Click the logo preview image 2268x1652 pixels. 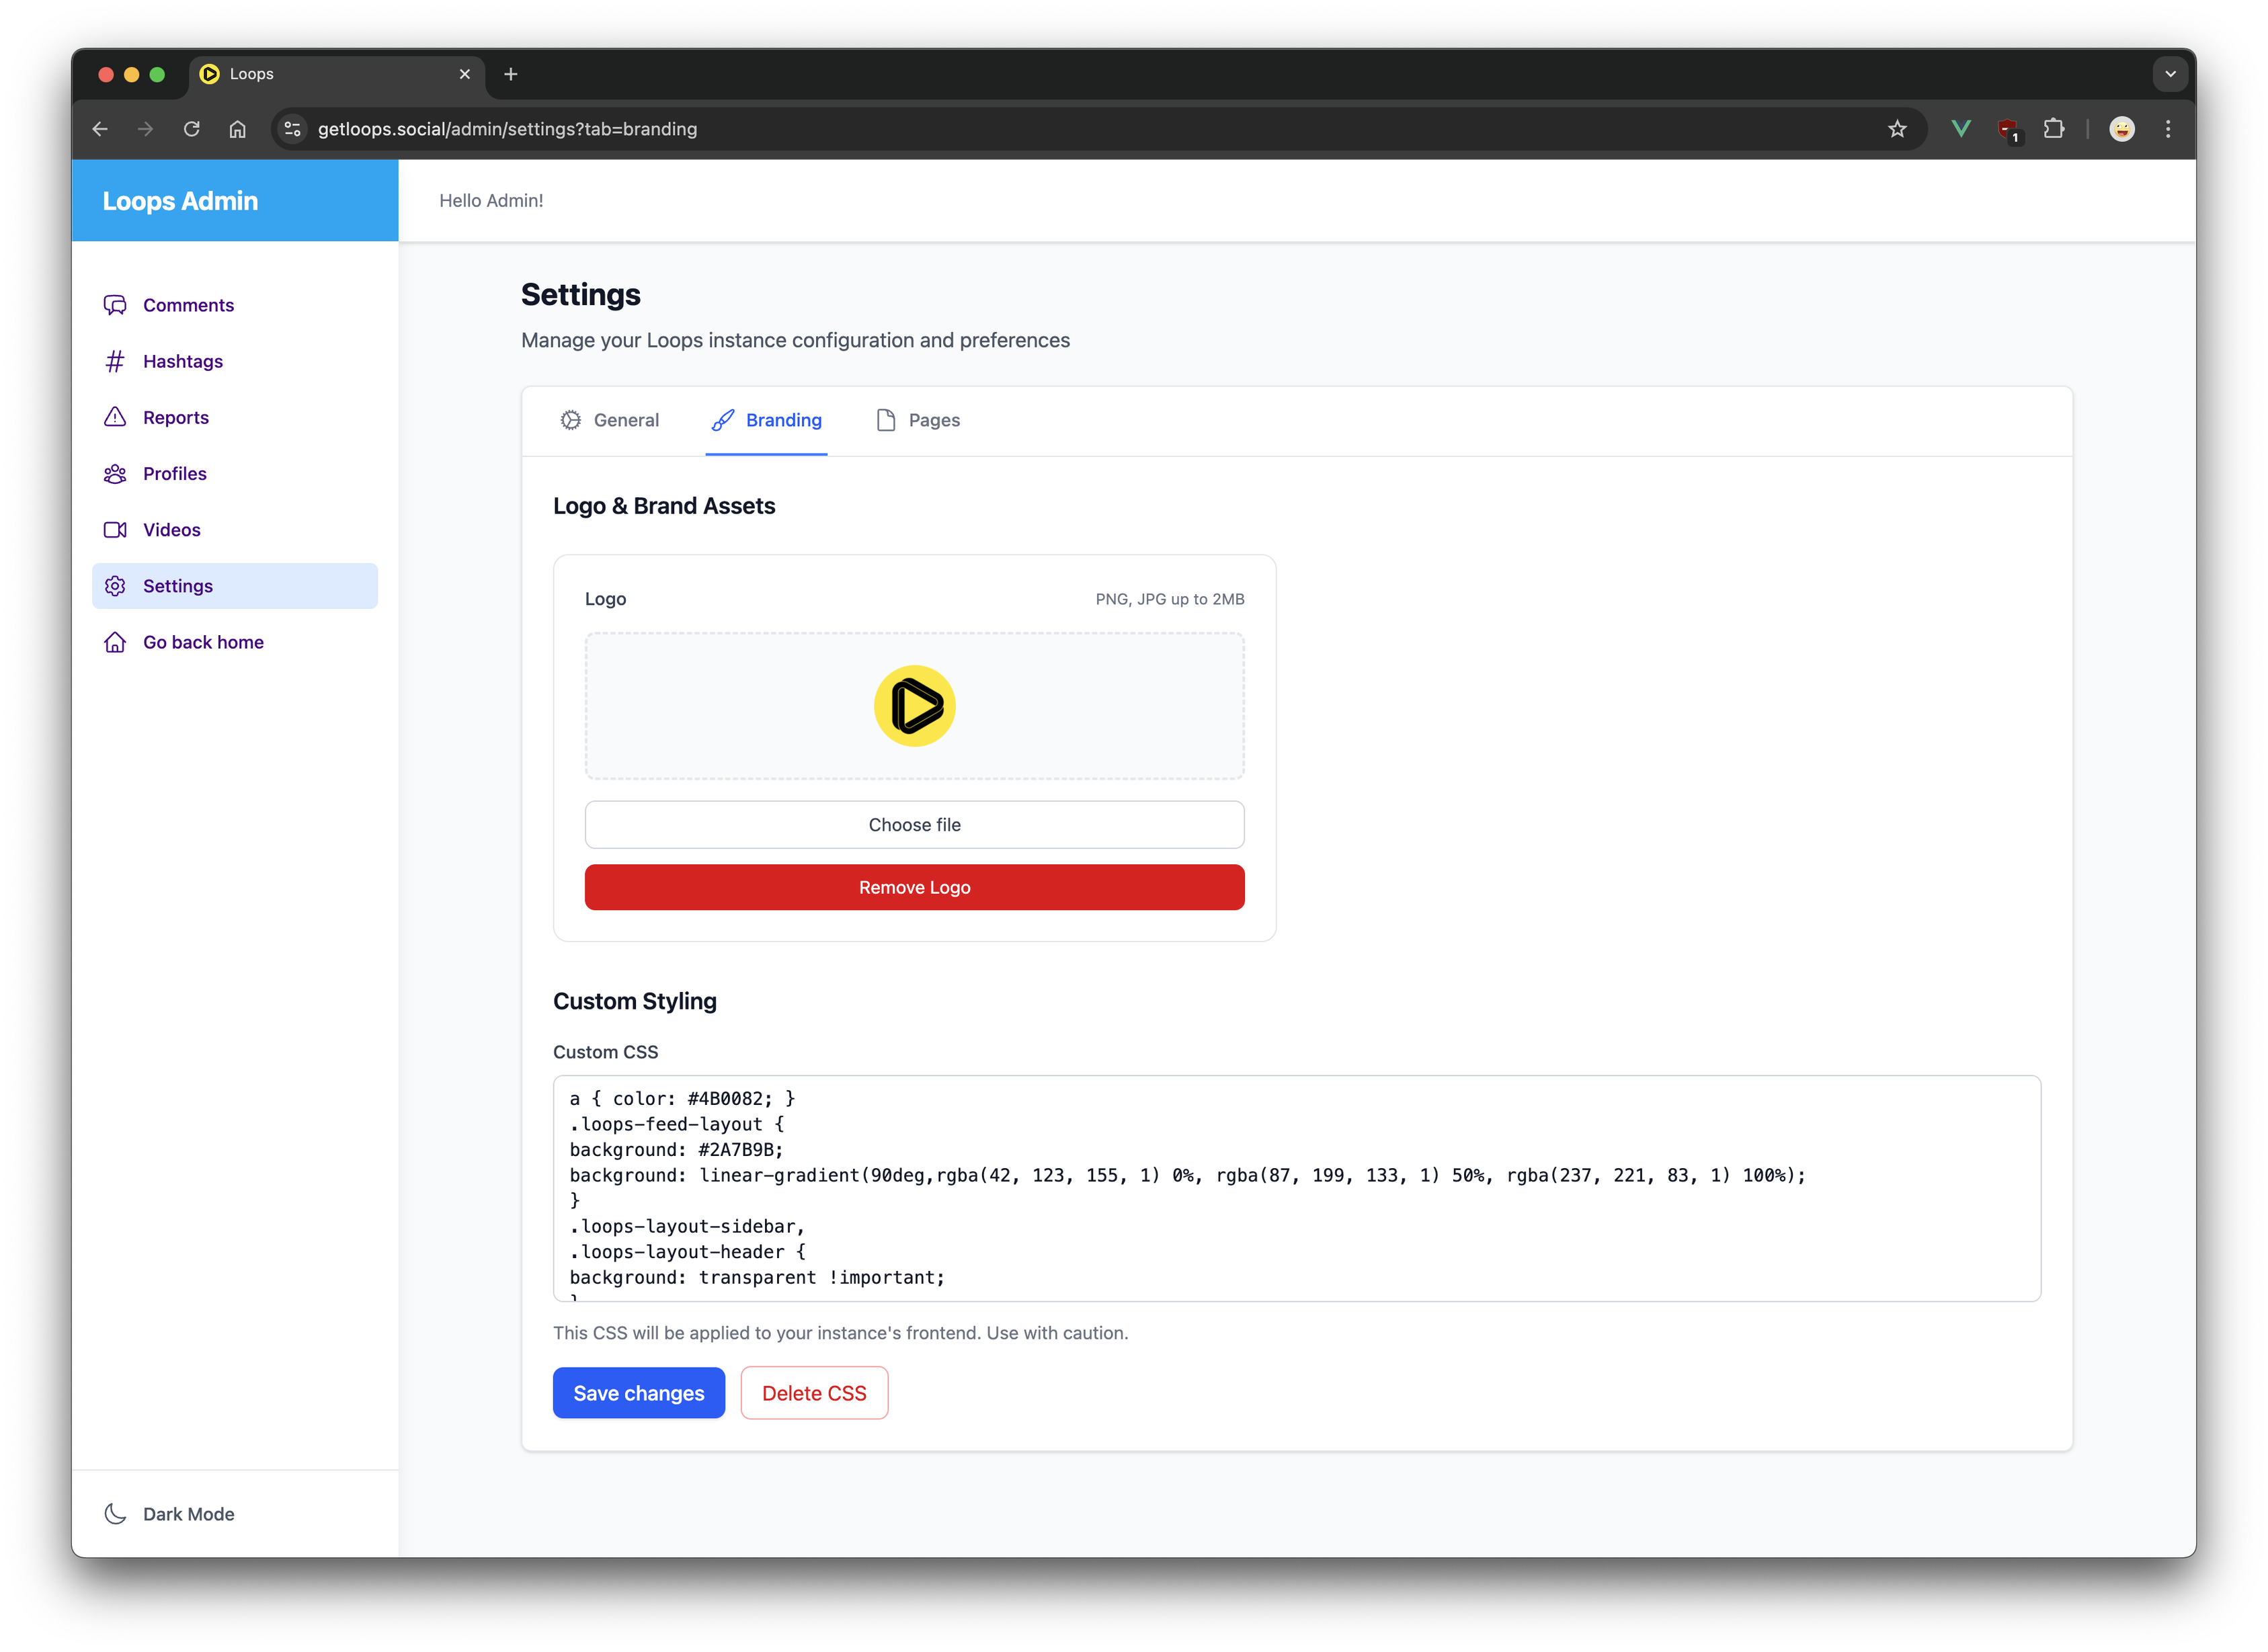coord(915,706)
